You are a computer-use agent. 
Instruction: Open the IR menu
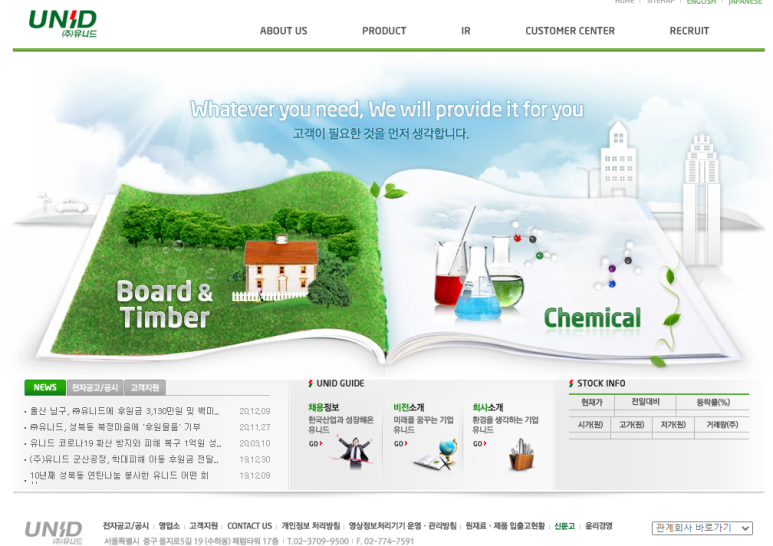point(466,31)
